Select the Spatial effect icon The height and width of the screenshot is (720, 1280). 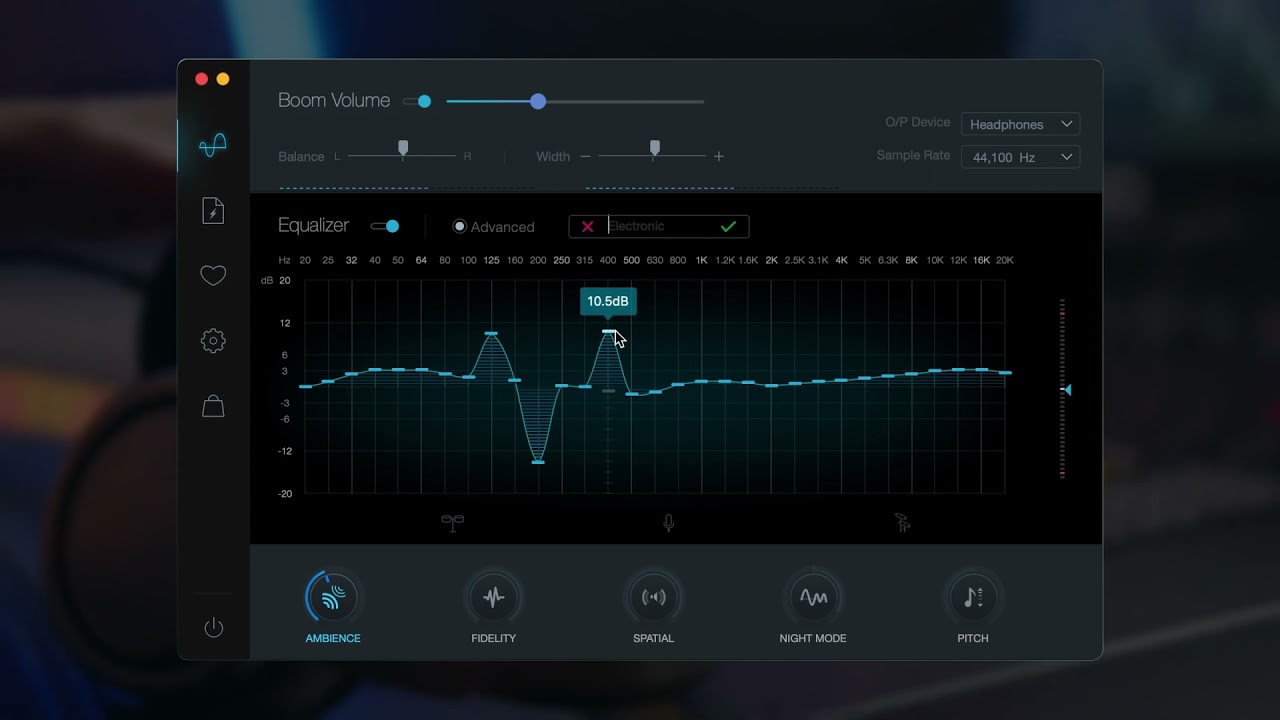(x=653, y=597)
